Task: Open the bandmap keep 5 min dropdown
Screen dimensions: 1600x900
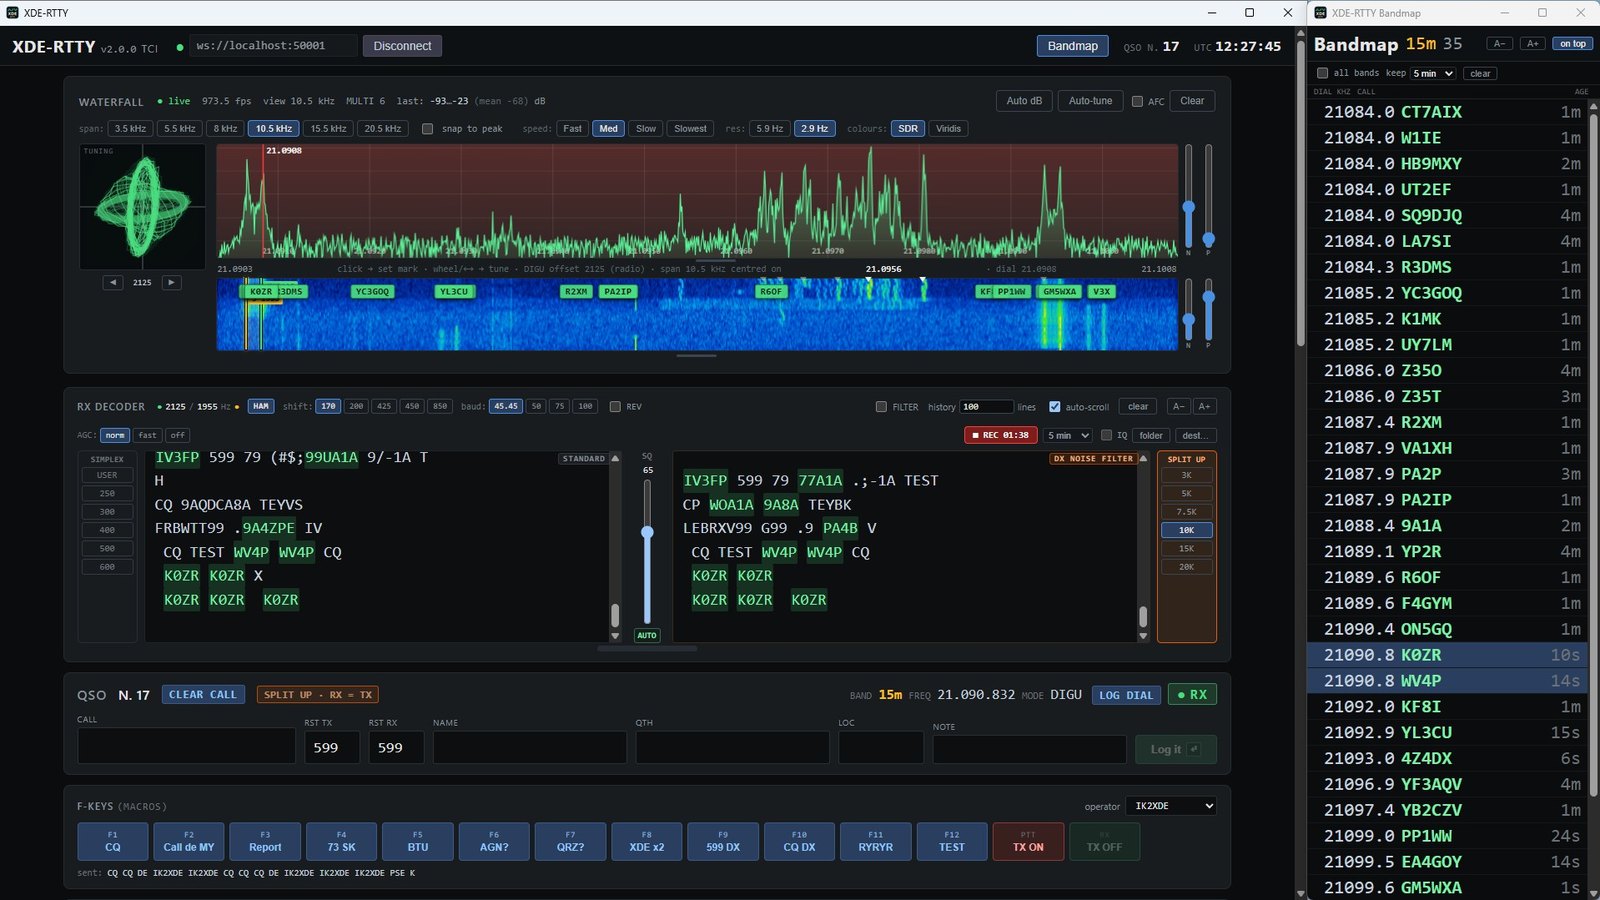Action: (x=1433, y=73)
